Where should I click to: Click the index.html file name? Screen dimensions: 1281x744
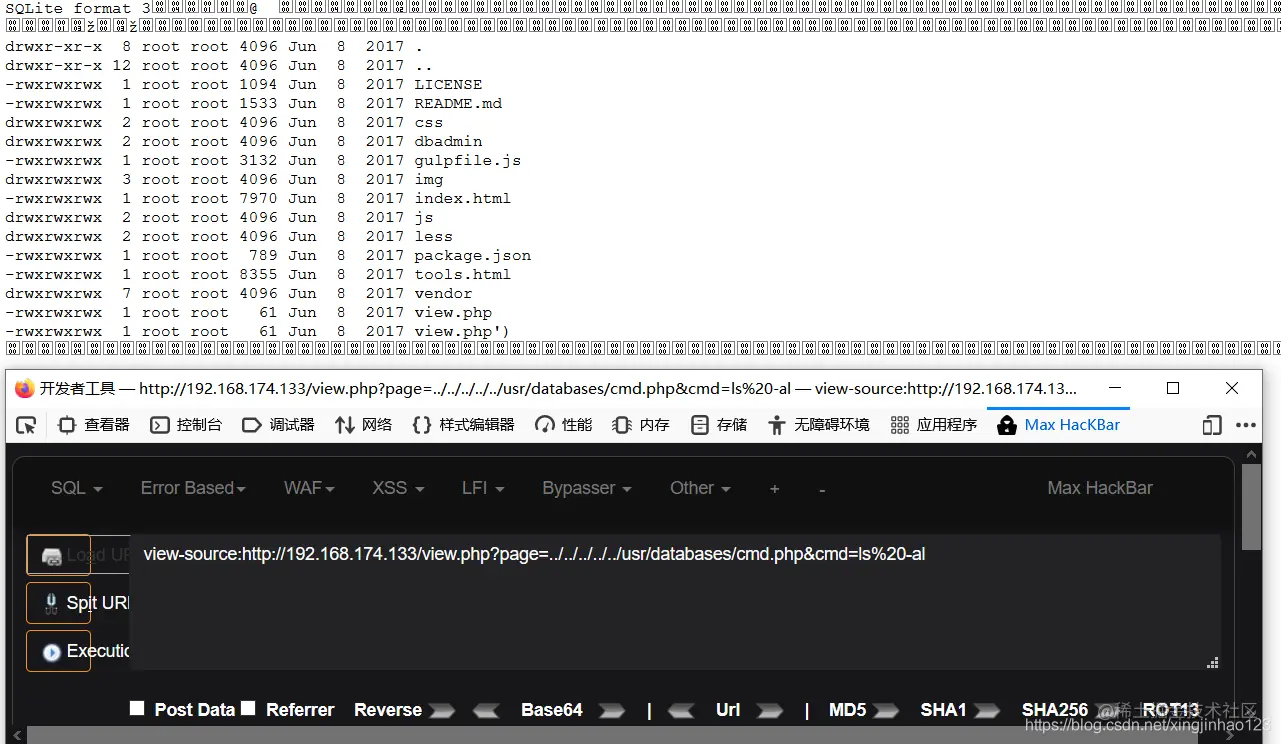click(x=463, y=198)
